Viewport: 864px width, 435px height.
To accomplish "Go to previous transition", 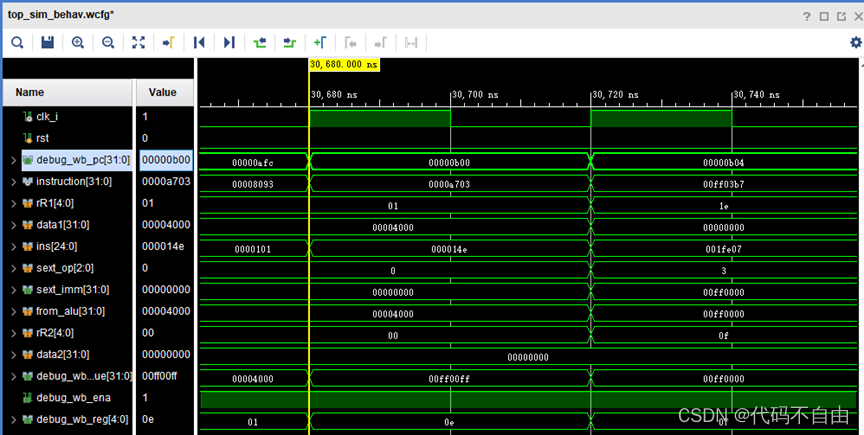I will pyautogui.click(x=260, y=42).
